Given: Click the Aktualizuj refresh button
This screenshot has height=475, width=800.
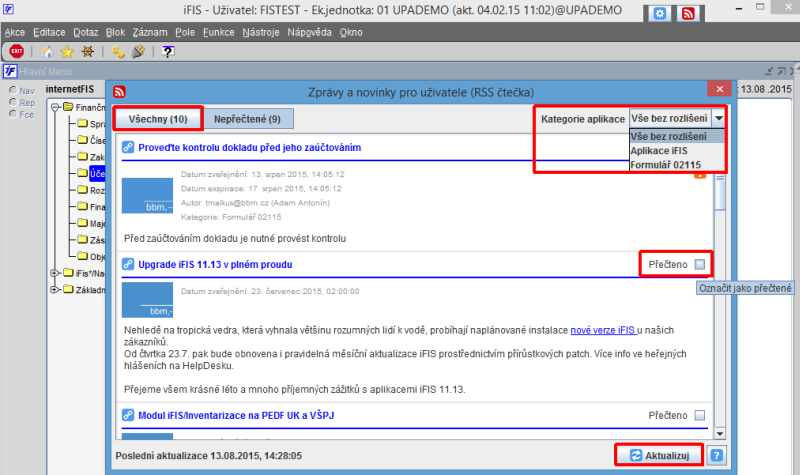Looking at the screenshot, I should pos(660,455).
